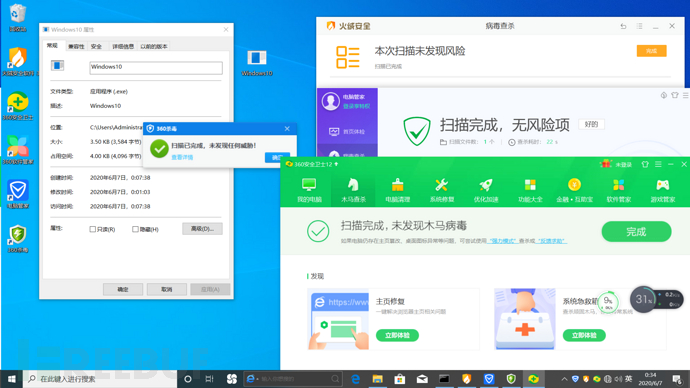
Task: Close the 360杀毒 scan dialog
Action: pos(287,128)
